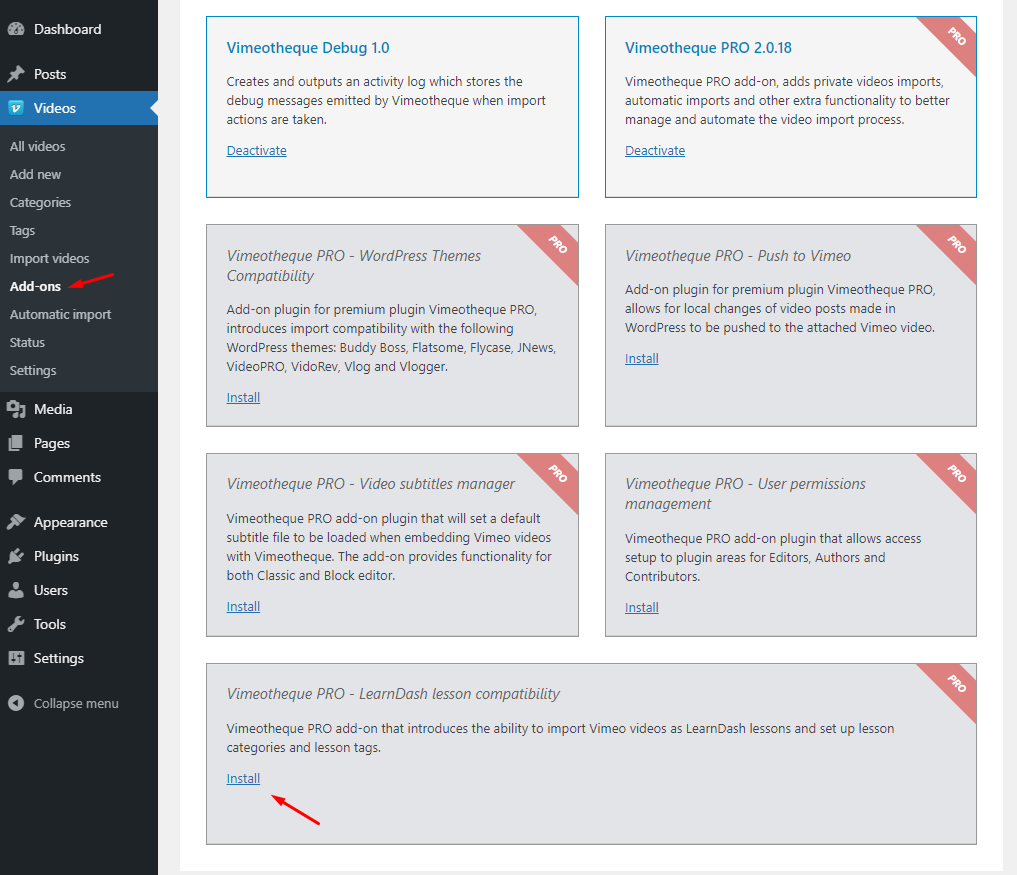This screenshot has height=875, width=1017.
Task: Deactivate Vimeotheque Debug 1.0
Action: [x=256, y=150]
